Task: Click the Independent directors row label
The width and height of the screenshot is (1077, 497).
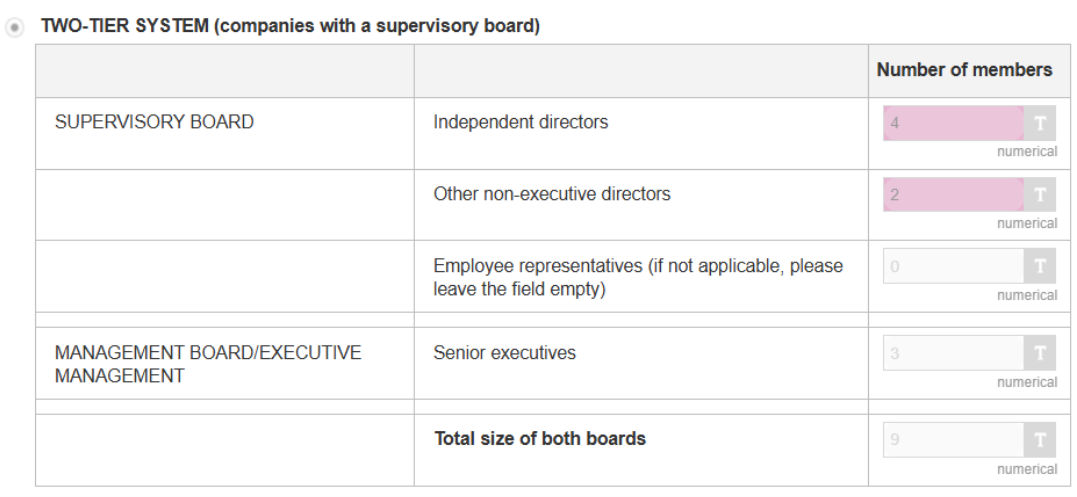Action: [x=520, y=122]
